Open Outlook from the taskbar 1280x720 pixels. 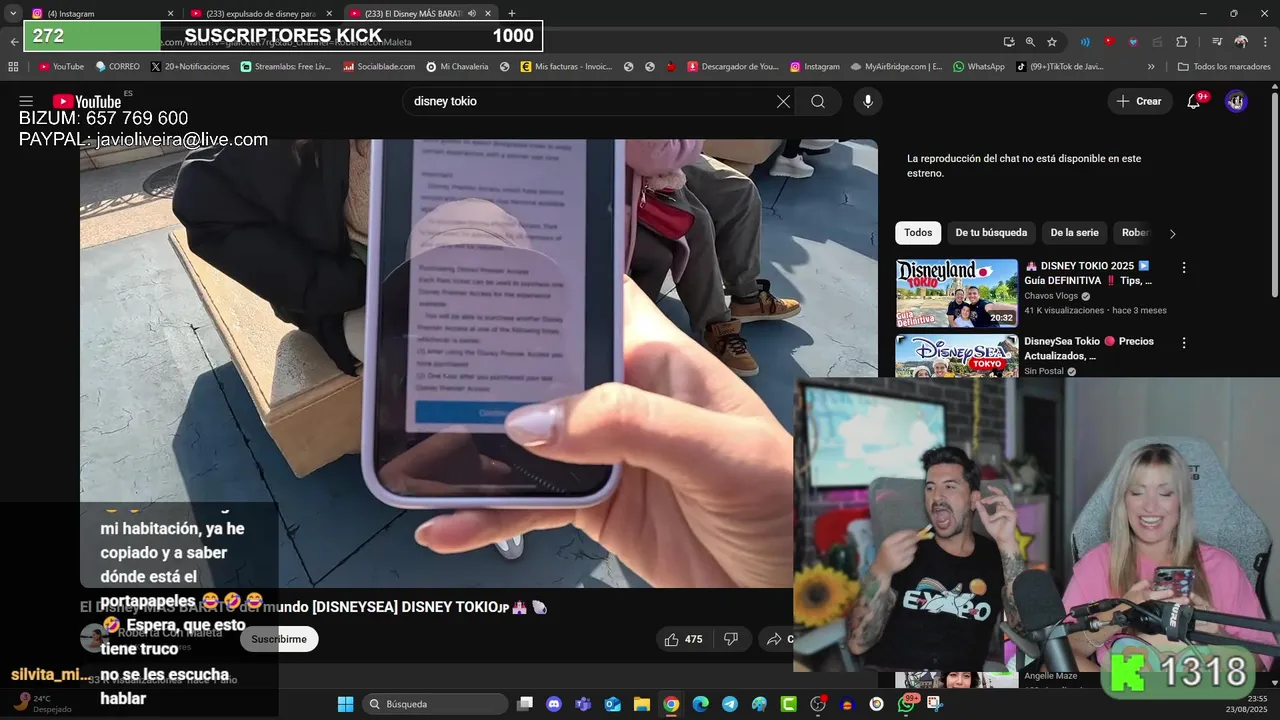tap(613, 704)
